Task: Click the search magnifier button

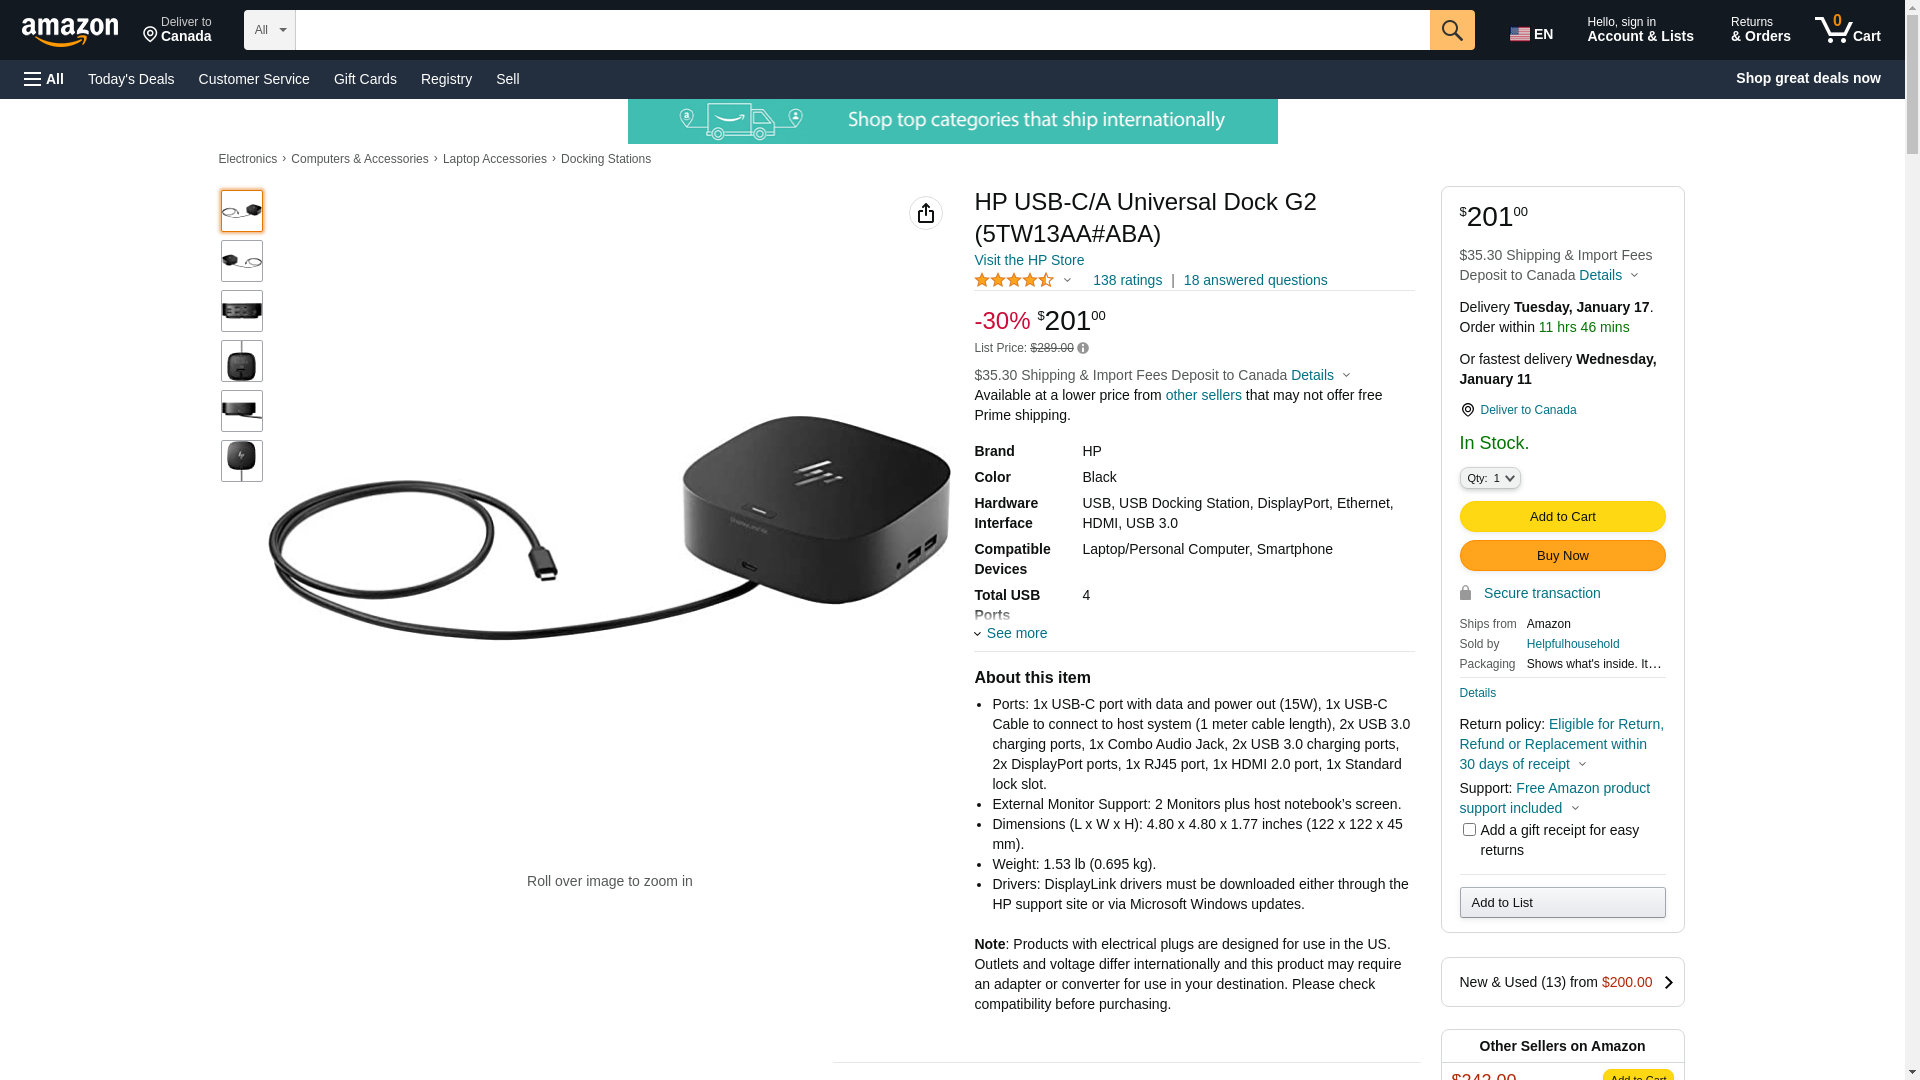Action: coord(1452,30)
